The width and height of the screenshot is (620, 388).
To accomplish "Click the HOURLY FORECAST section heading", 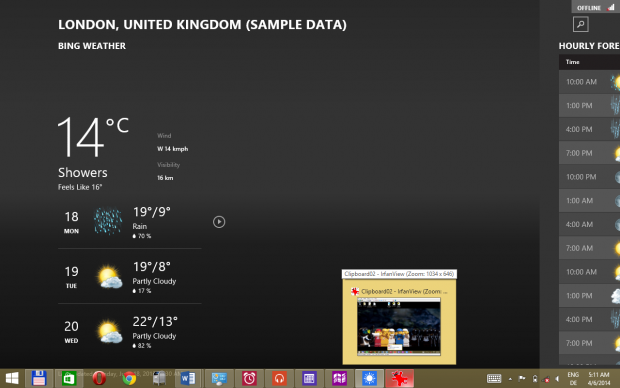I will [x=589, y=46].
